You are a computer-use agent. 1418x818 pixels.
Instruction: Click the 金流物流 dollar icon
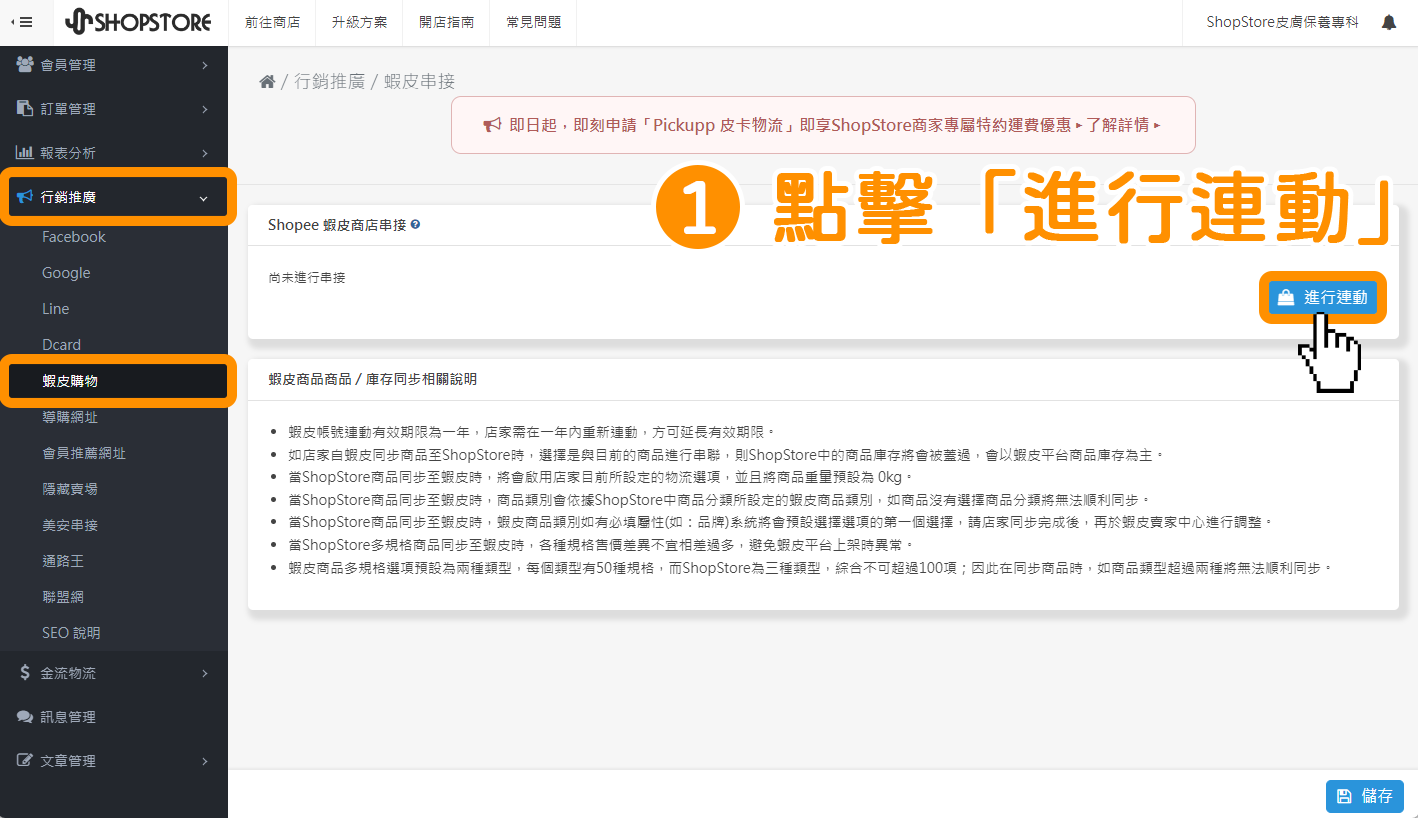(25, 673)
